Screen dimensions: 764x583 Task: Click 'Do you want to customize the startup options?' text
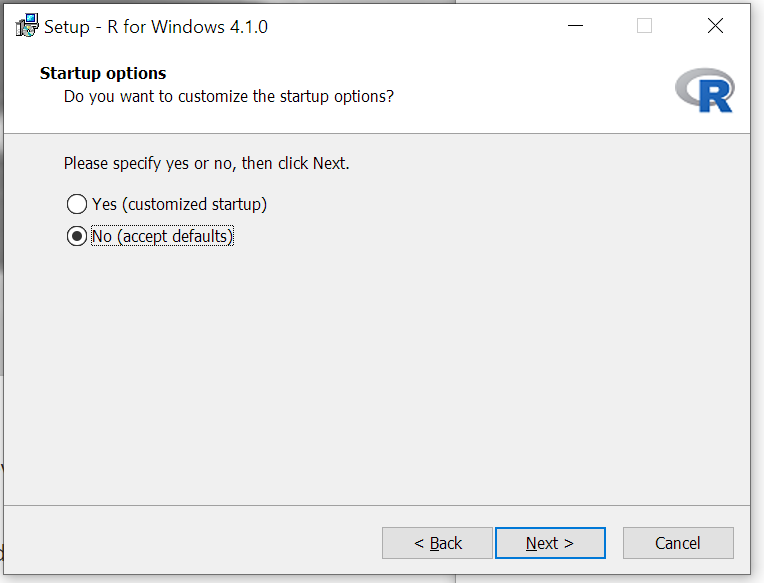click(x=229, y=96)
